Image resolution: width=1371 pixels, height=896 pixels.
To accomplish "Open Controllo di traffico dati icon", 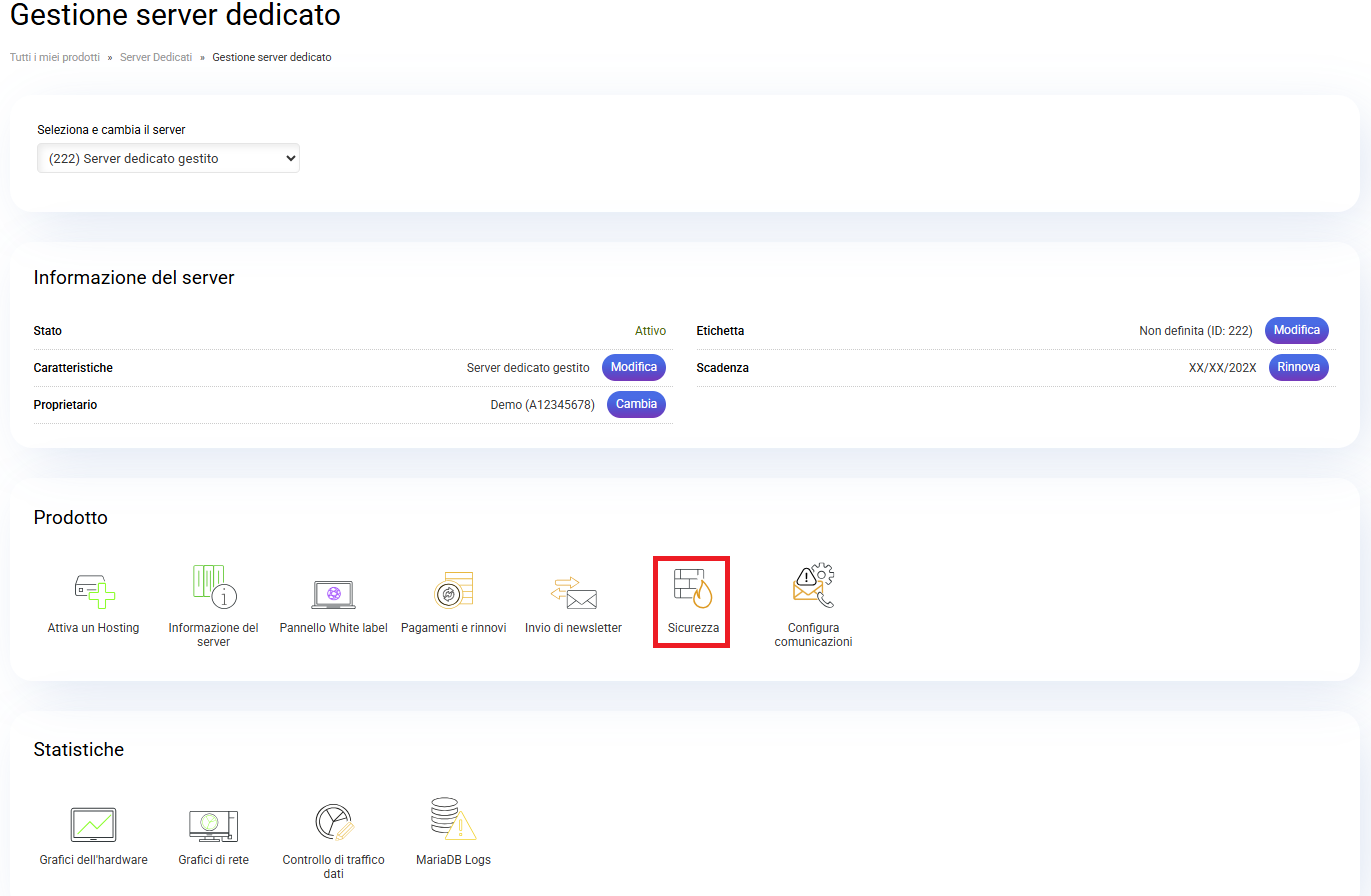I will [x=333, y=822].
